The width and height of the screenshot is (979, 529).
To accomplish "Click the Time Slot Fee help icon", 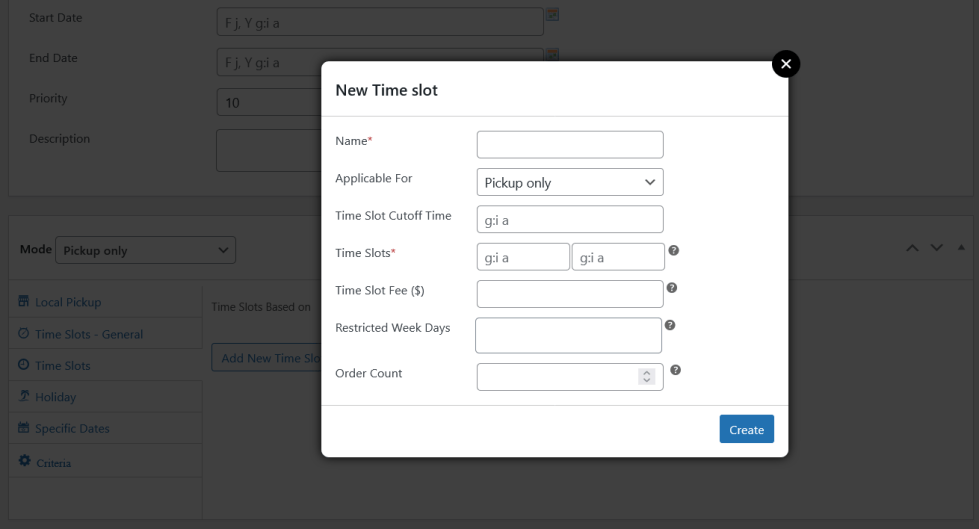I will 672,288.
